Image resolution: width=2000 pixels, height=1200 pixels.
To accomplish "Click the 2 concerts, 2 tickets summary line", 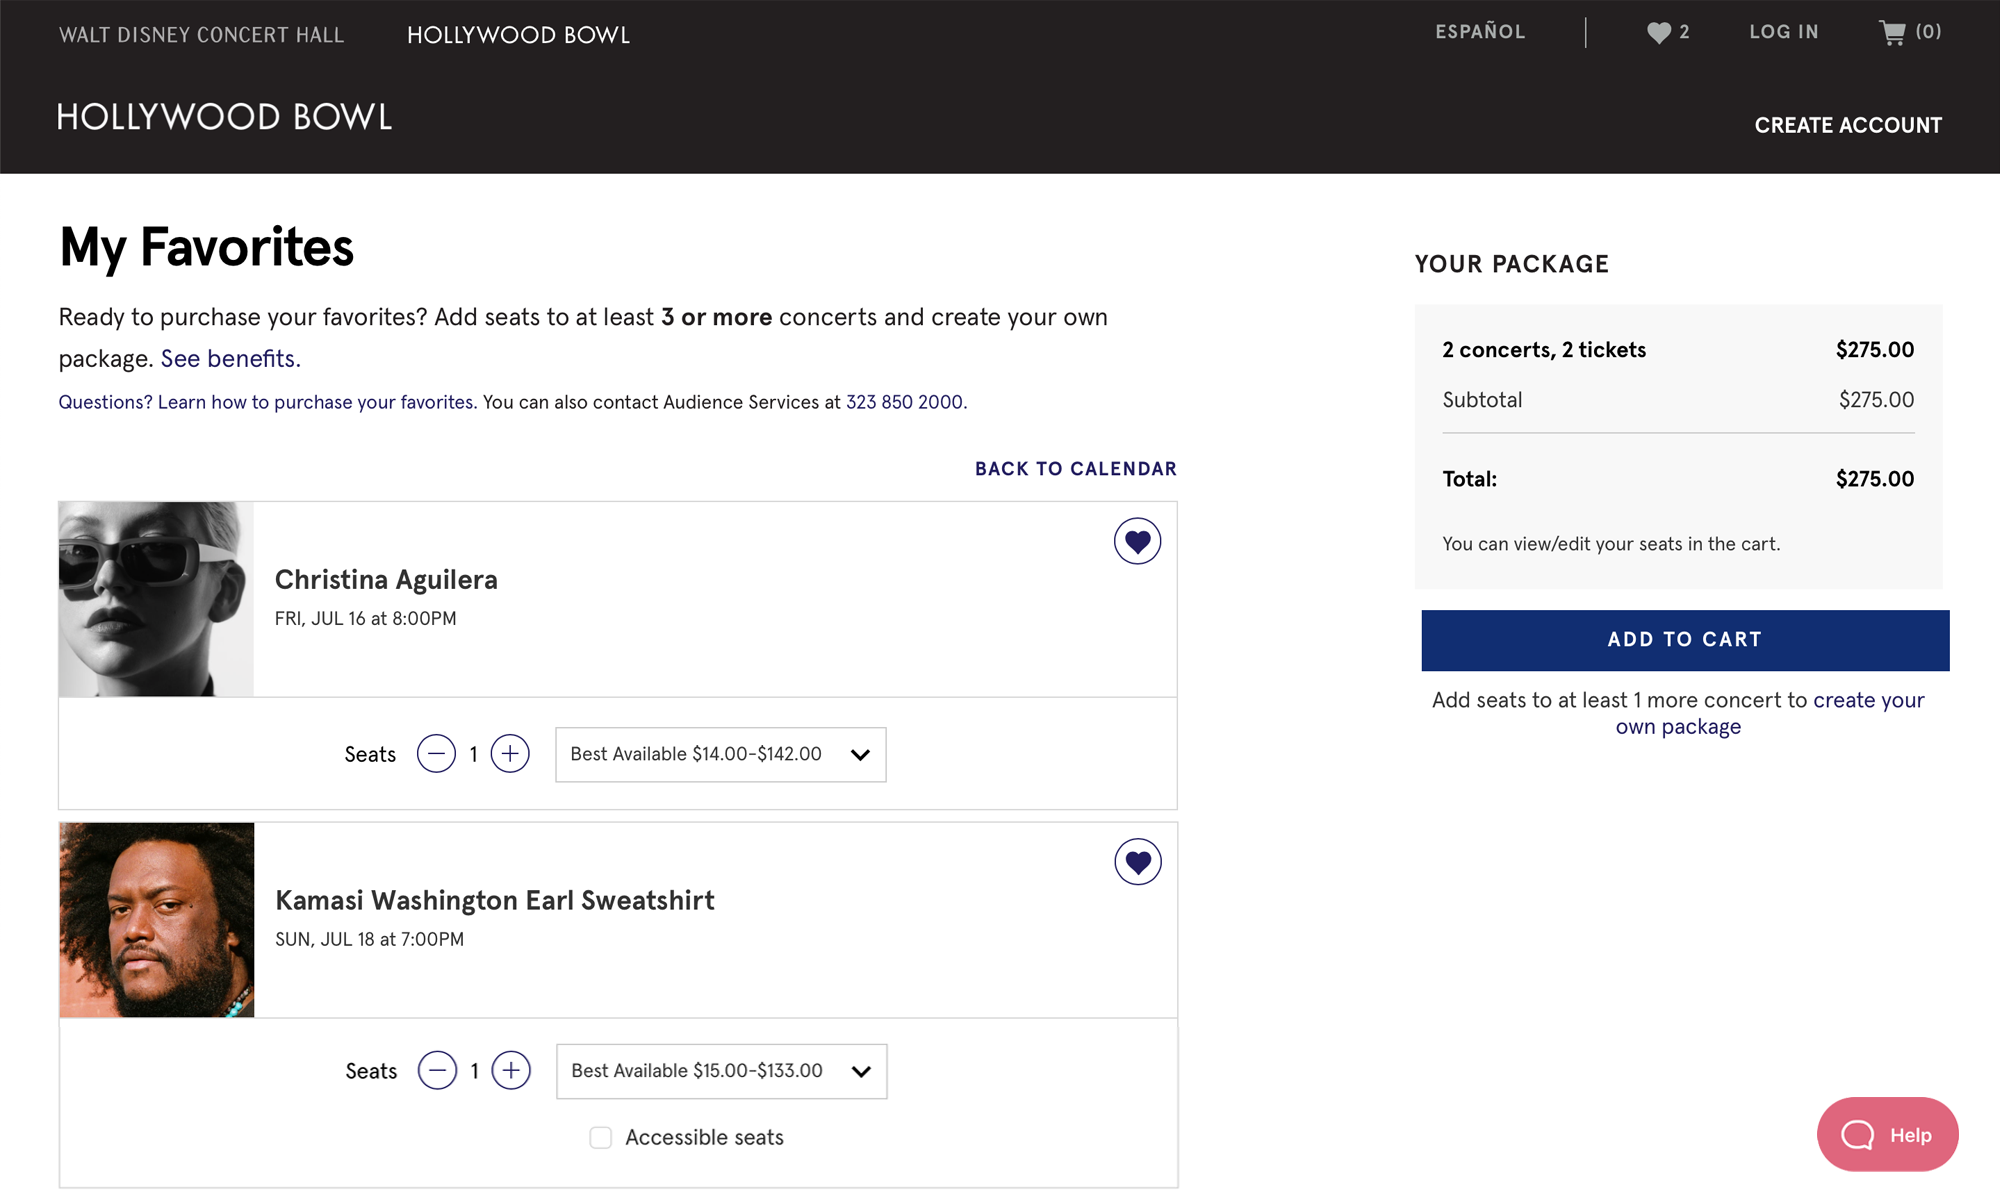I will point(1544,350).
